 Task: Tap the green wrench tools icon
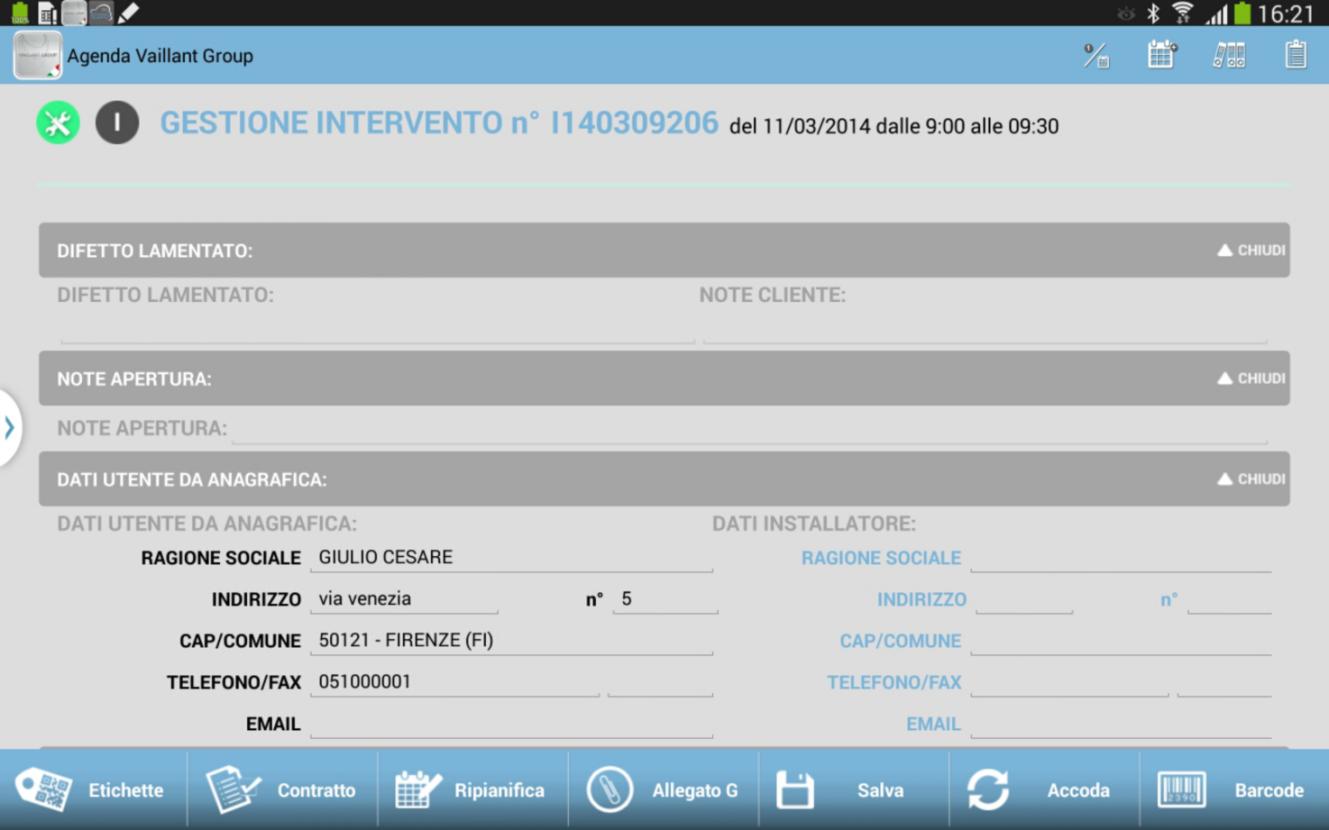coord(58,123)
